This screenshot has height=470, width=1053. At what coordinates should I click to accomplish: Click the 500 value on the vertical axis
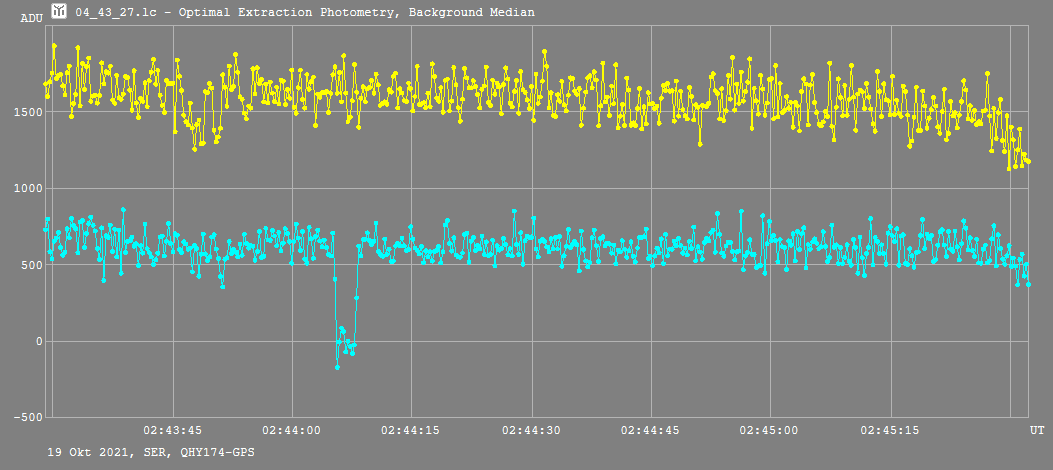pyautogui.click(x=30, y=265)
